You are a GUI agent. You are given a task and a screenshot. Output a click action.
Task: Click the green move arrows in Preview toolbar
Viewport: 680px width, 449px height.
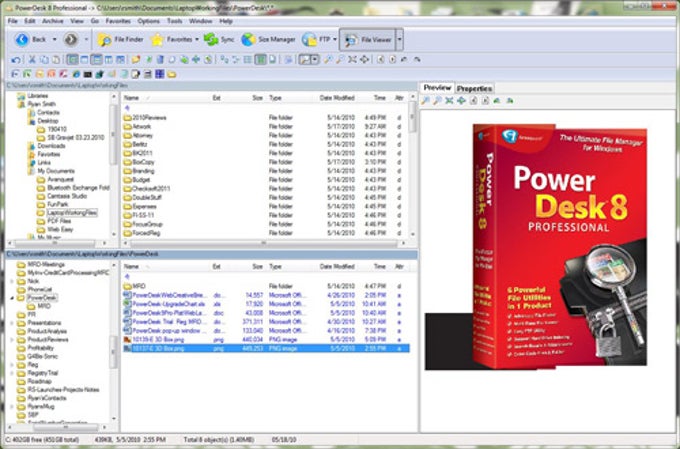click(x=461, y=101)
